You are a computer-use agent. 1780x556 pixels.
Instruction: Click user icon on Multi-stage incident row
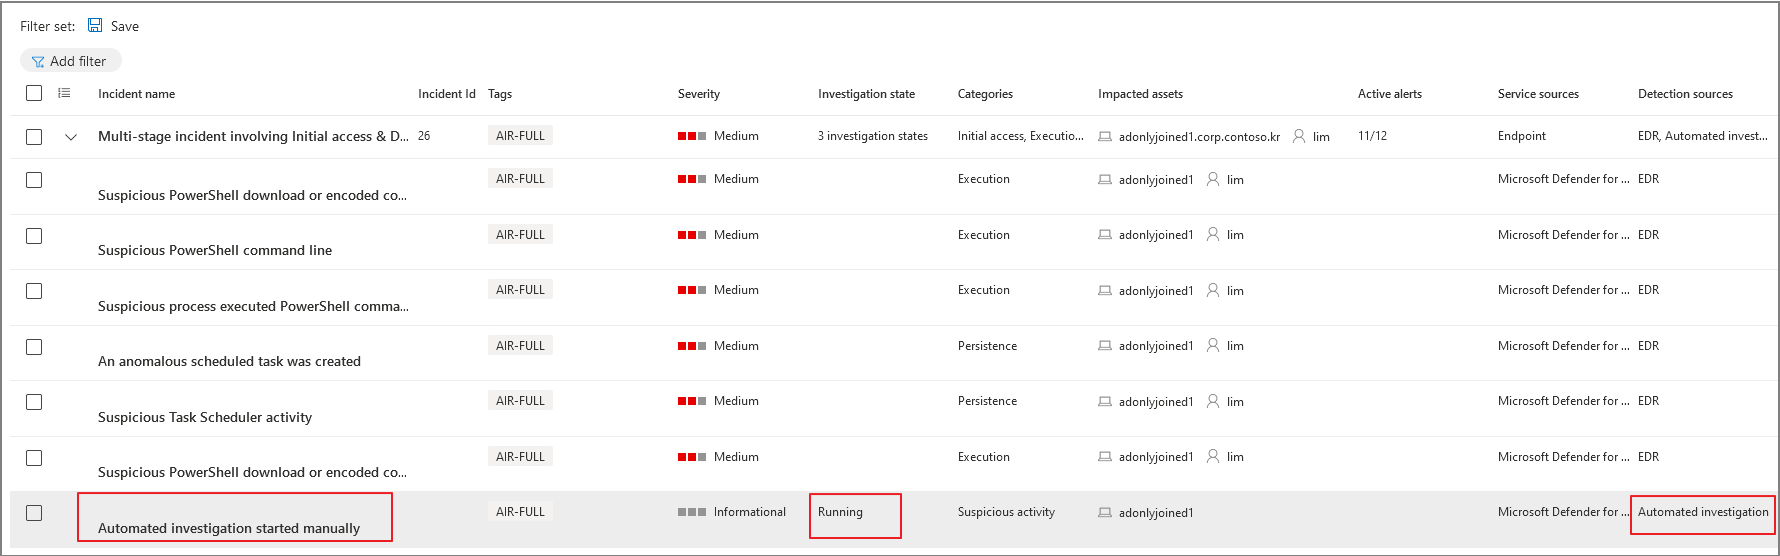pos(1299,136)
